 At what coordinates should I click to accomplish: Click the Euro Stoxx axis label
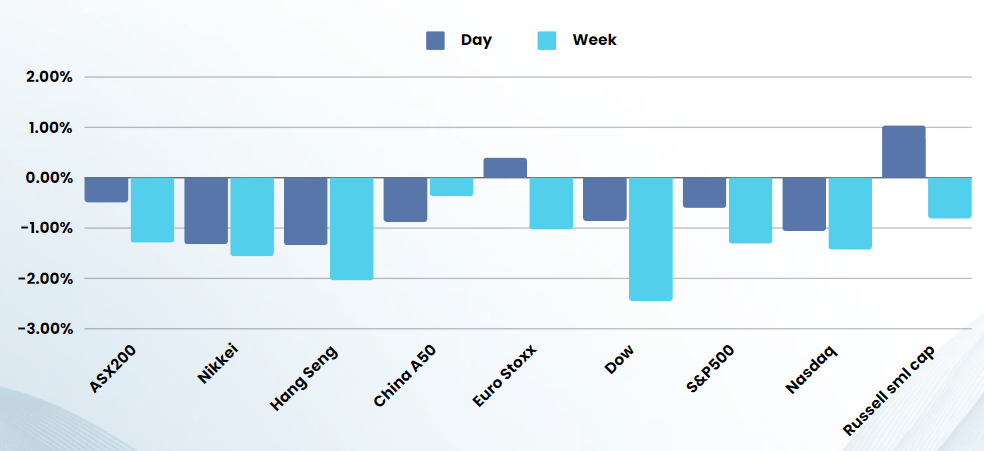pyautogui.click(x=505, y=376)
